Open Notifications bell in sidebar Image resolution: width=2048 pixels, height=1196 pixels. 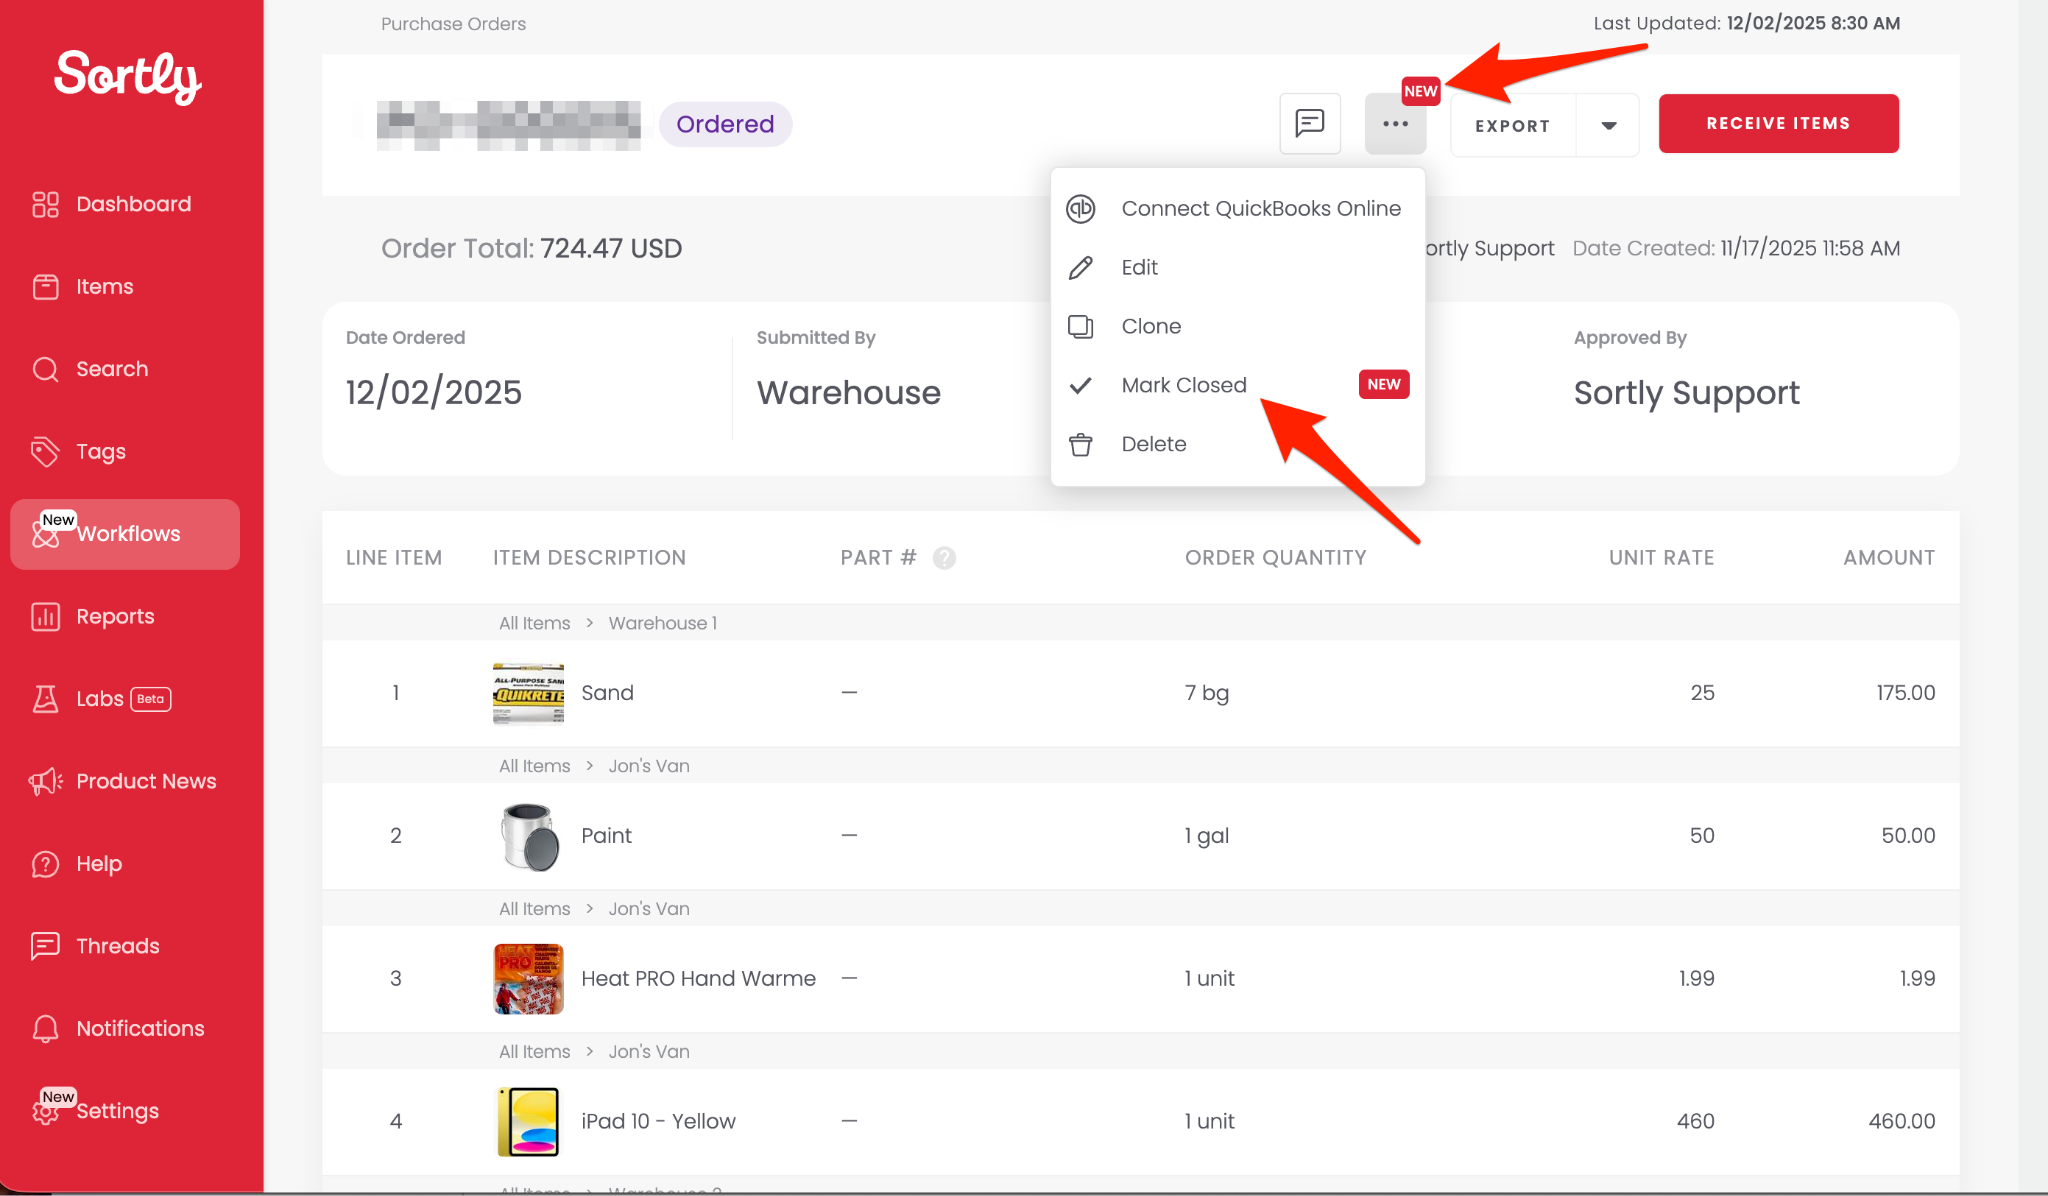coord(139,1029)
